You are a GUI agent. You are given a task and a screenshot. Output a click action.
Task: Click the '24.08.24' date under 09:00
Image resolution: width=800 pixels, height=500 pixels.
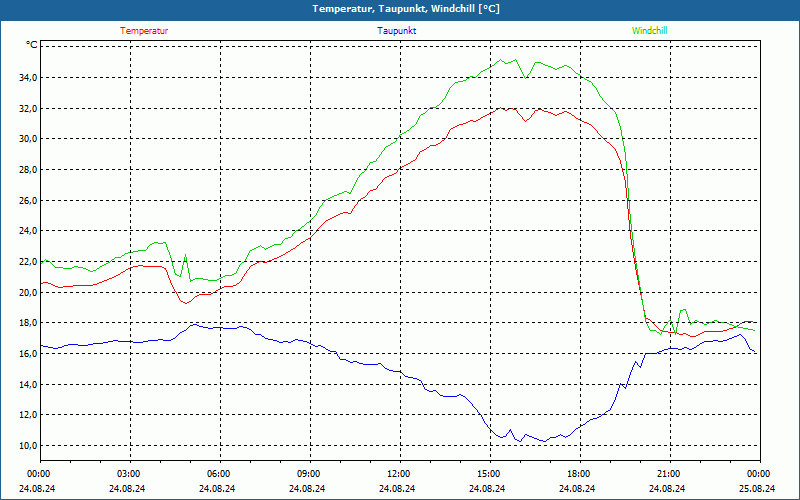(308, 488)
